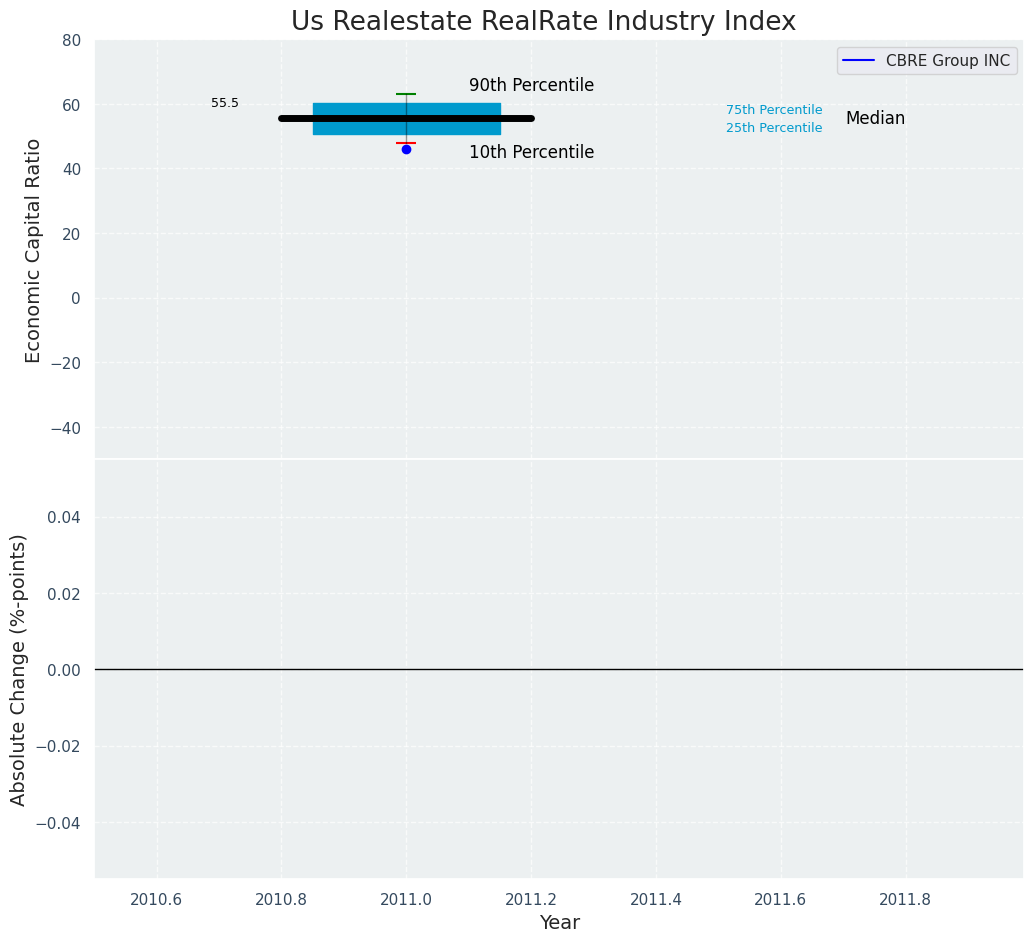Click the red 10th percentile whisker cap
This screenshot has height=942, width=1034.
[406, 143]
